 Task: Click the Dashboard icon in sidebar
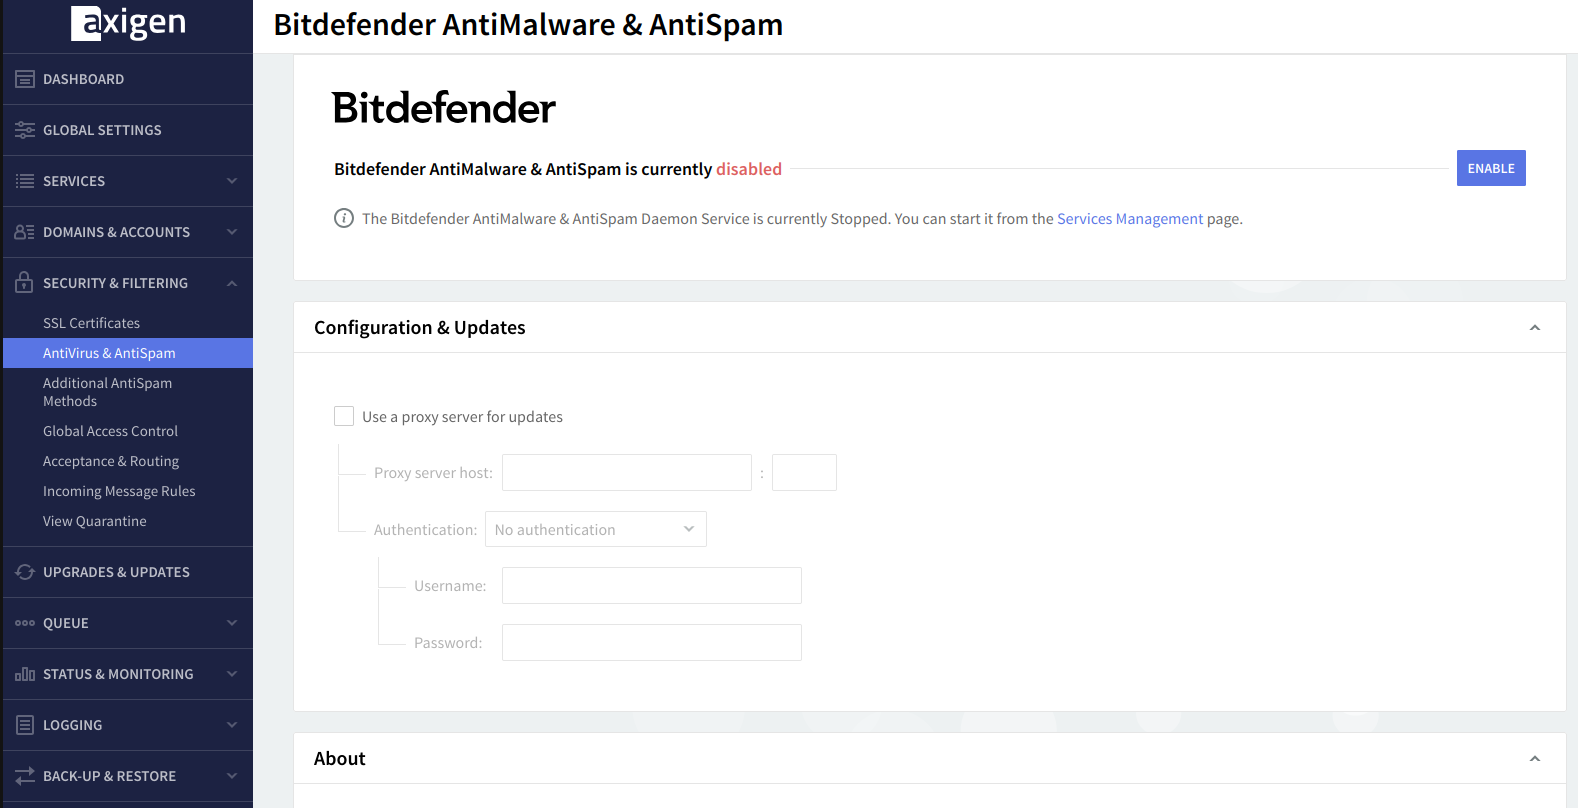coord(25,79)
